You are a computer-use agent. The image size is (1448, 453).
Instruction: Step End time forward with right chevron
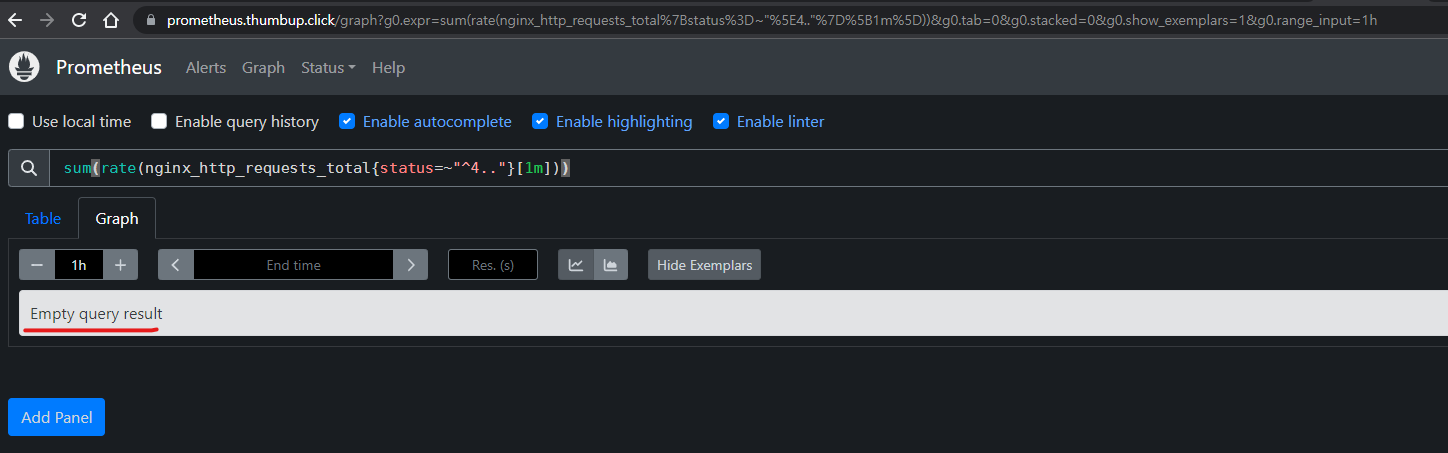410,265
